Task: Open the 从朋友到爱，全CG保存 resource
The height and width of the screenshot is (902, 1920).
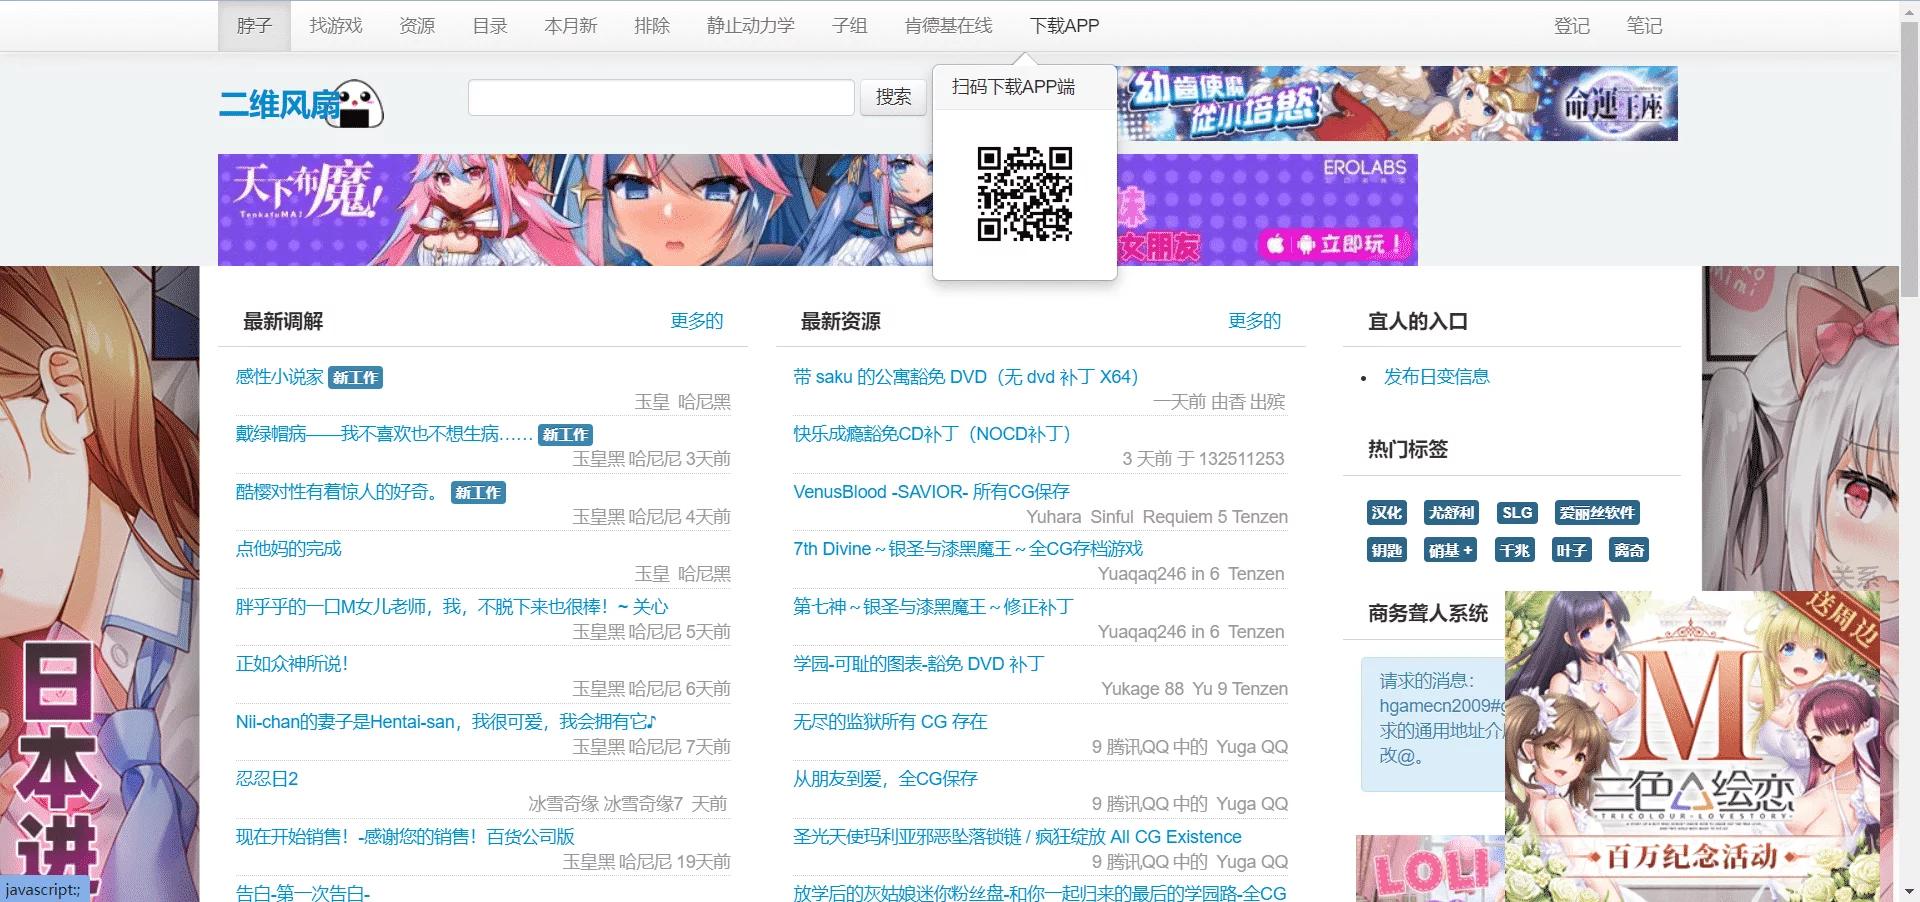Action: click(x=885, y=779)
